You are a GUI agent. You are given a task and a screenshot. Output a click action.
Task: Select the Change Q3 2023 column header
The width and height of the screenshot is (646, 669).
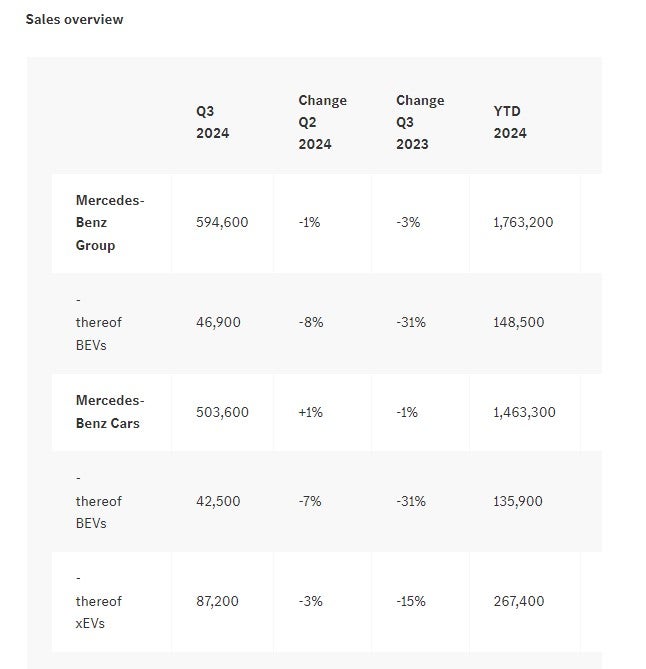point(420,122)
